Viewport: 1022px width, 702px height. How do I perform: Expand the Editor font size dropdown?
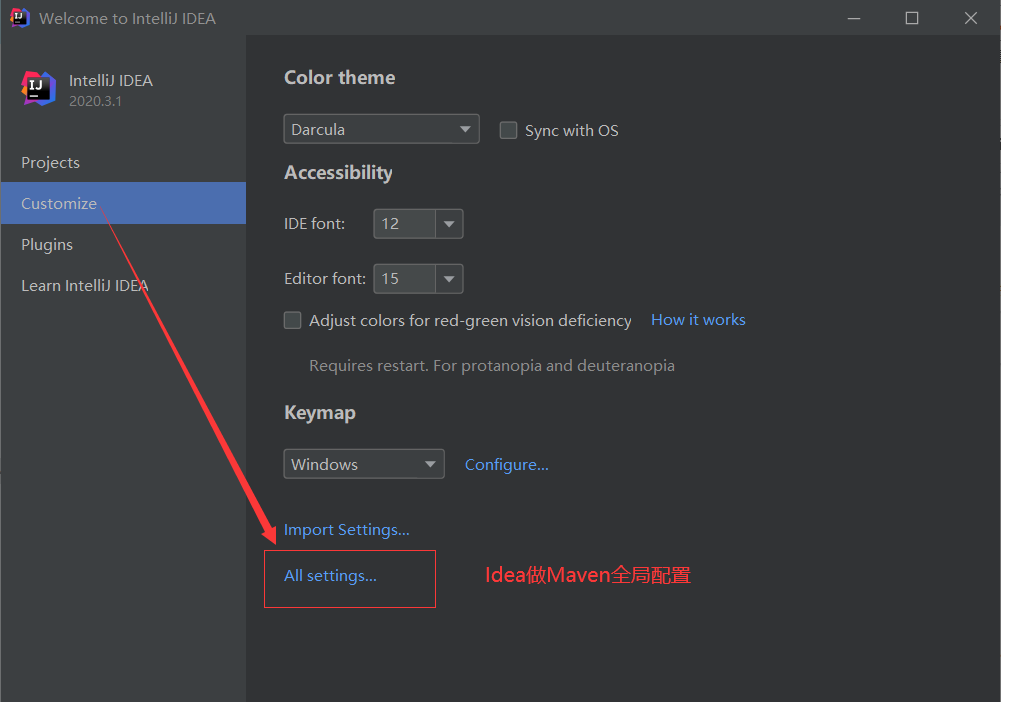point(449,279)
